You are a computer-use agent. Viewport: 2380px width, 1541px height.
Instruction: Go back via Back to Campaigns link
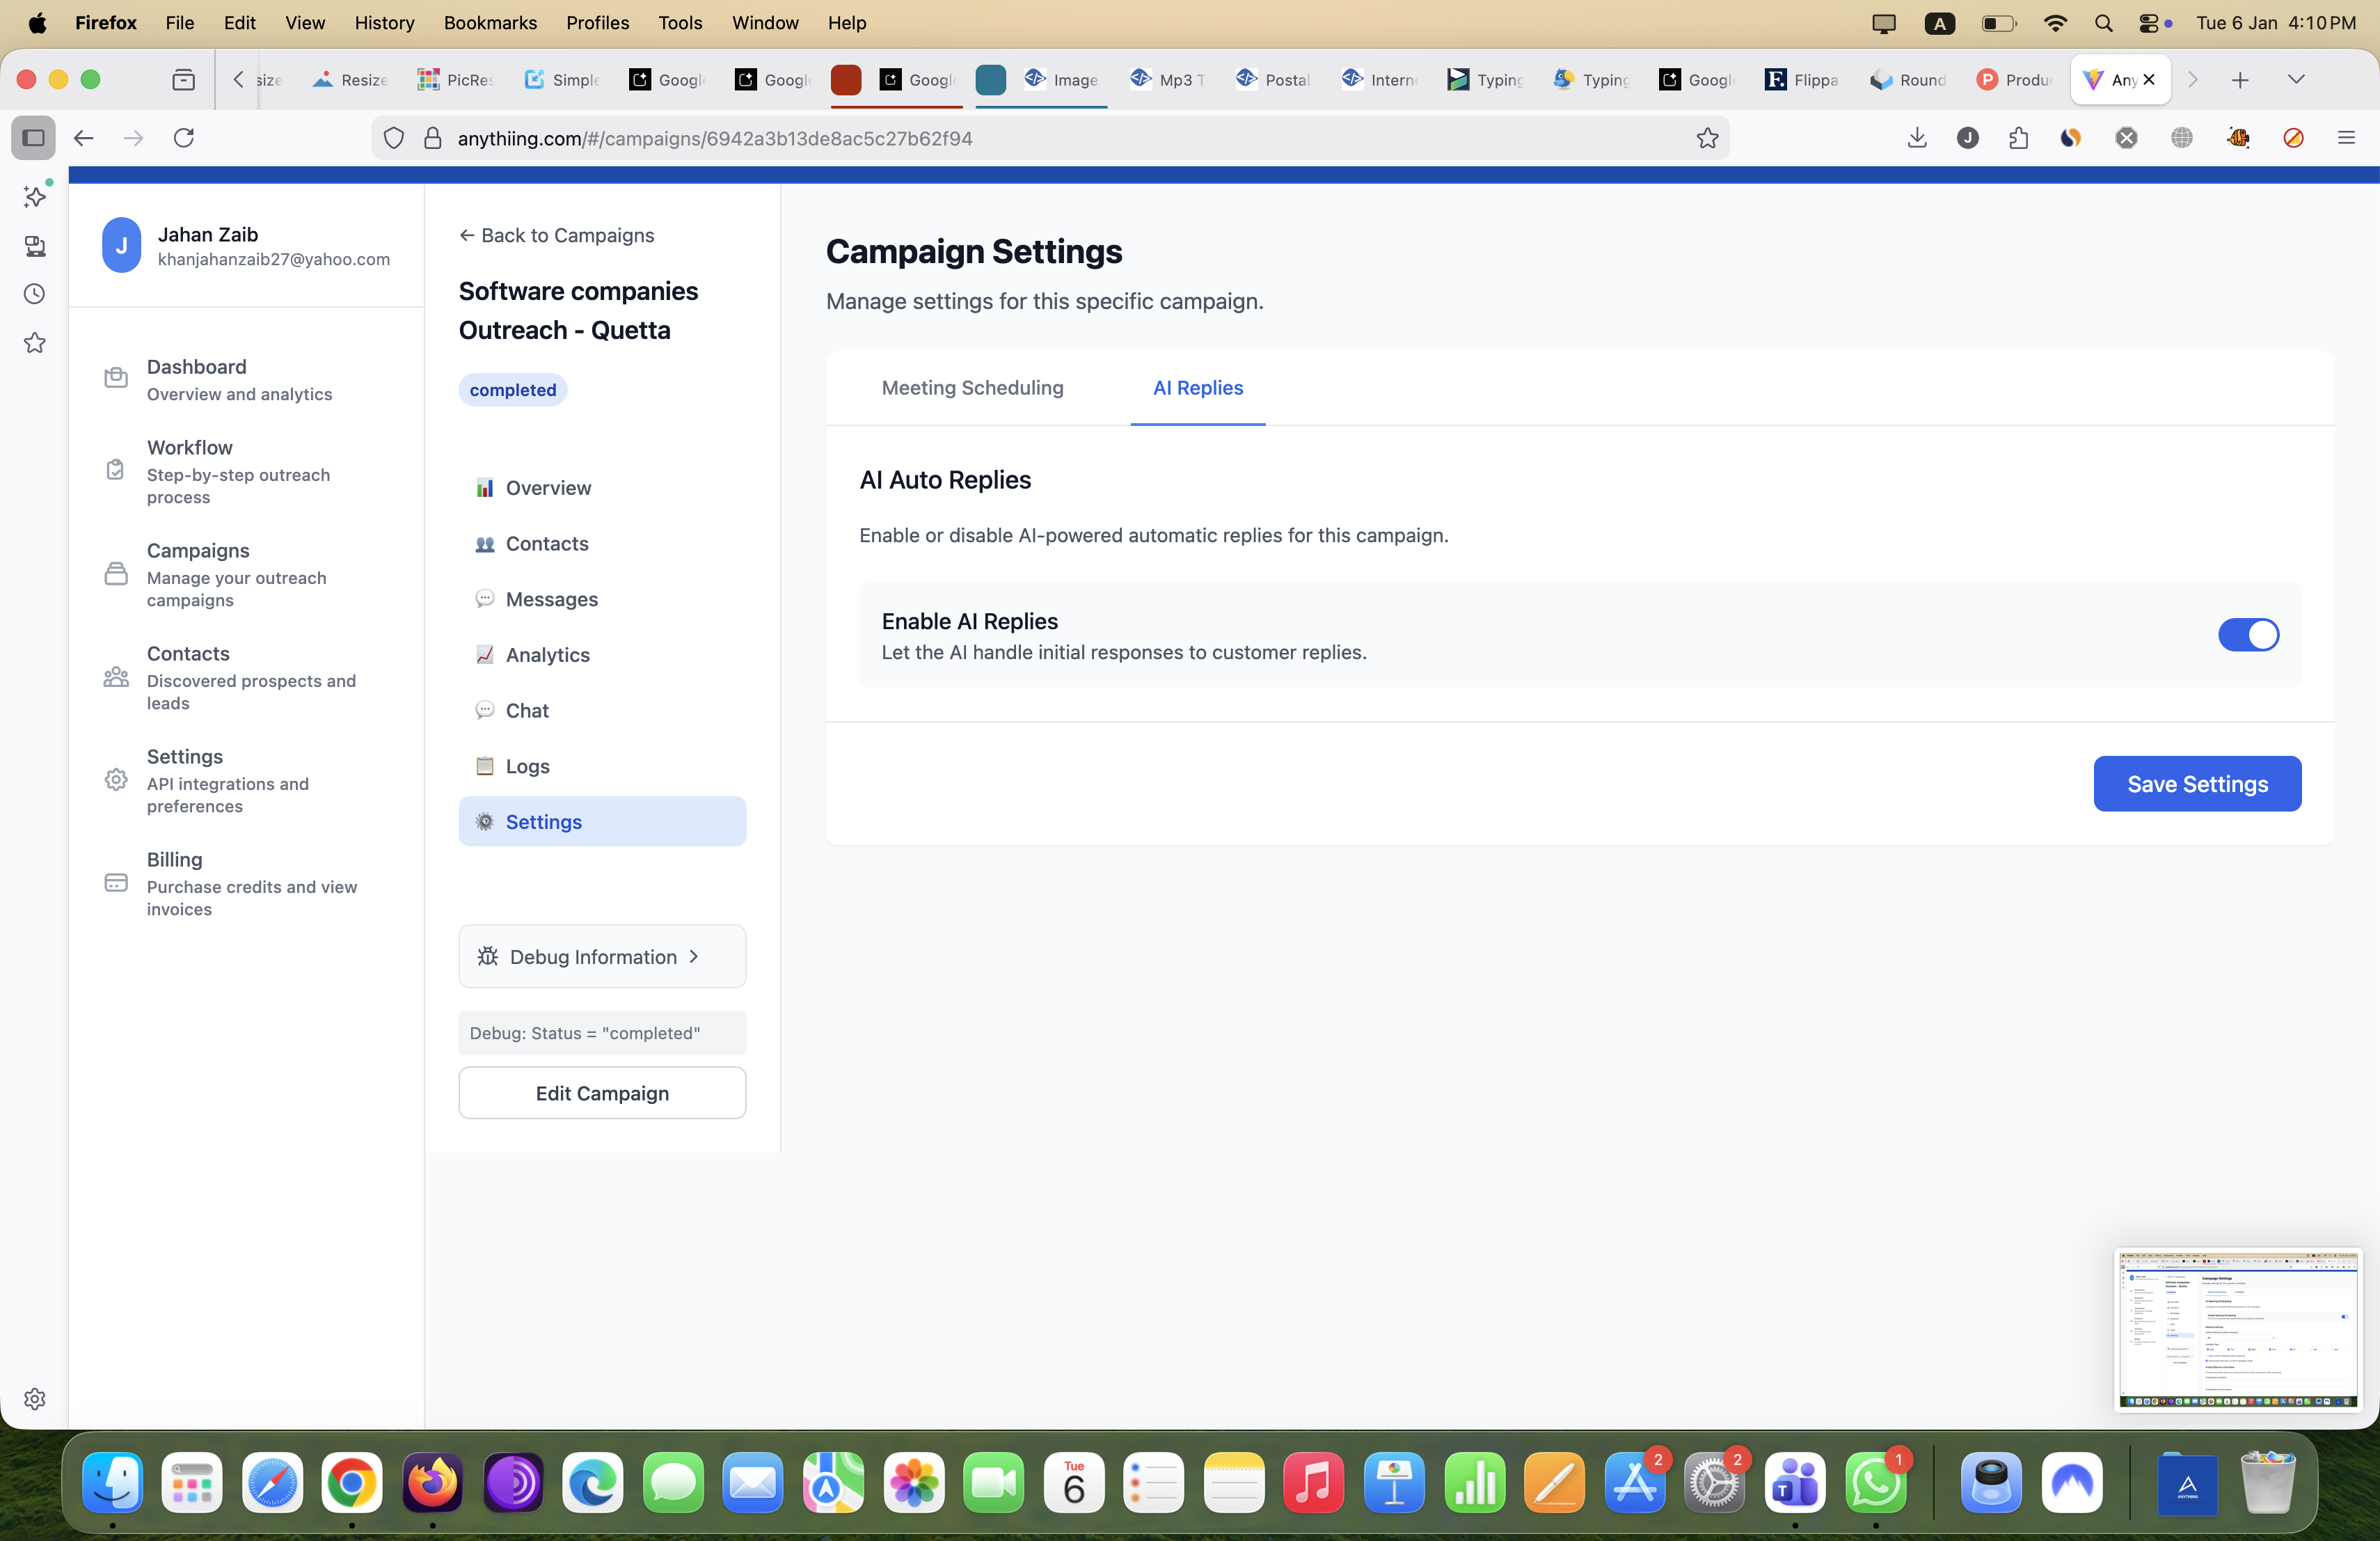click(557, 235)
